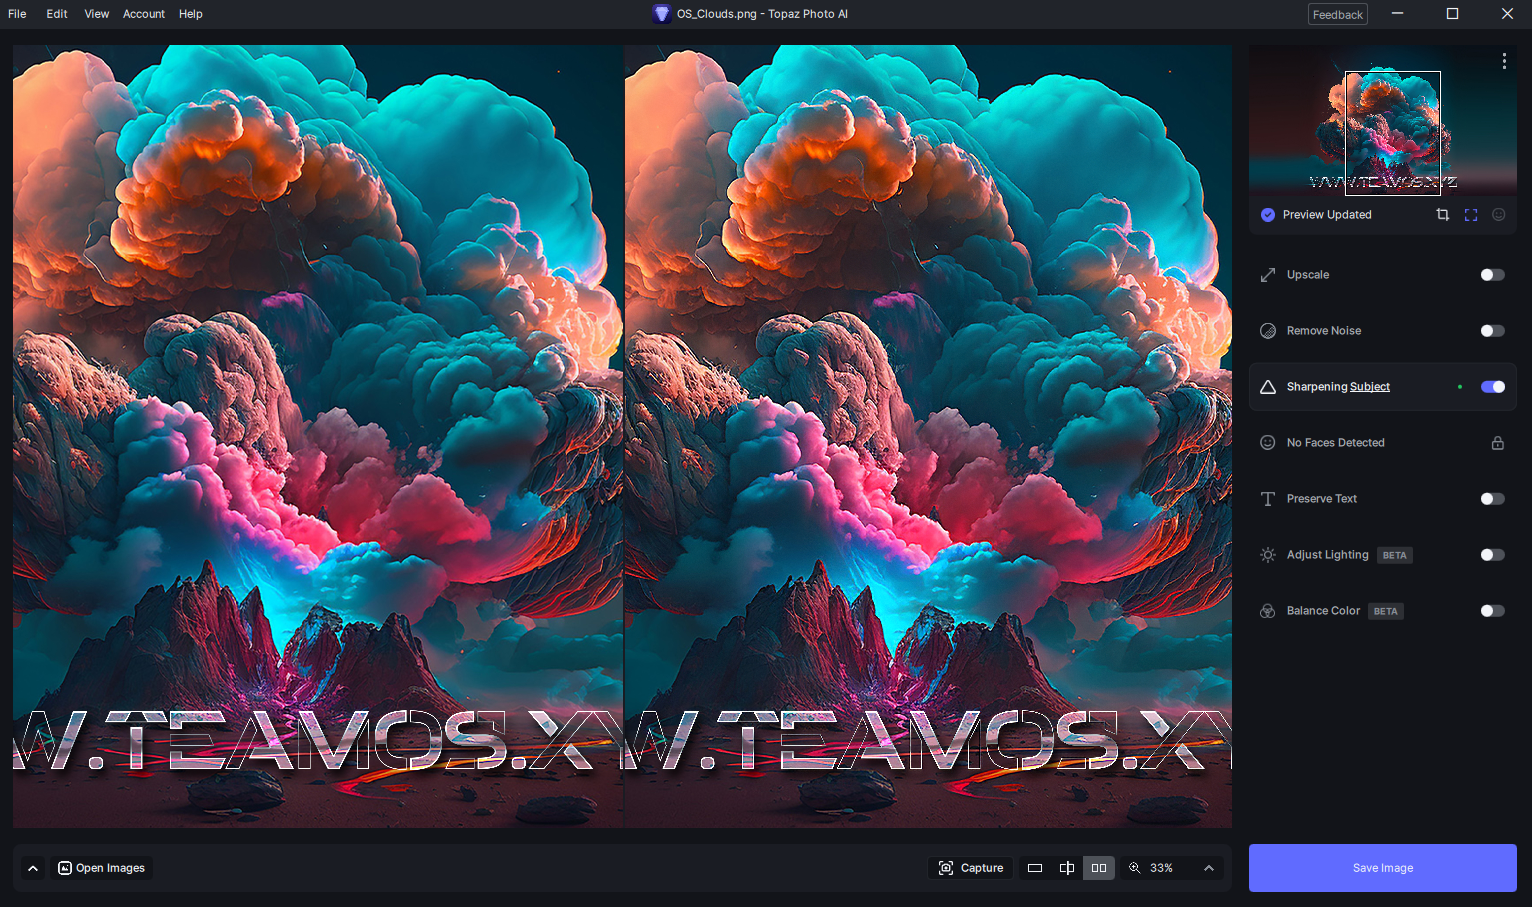The image size is (1532, 907).
Task: Open the View menu
Action: (97, 14)
